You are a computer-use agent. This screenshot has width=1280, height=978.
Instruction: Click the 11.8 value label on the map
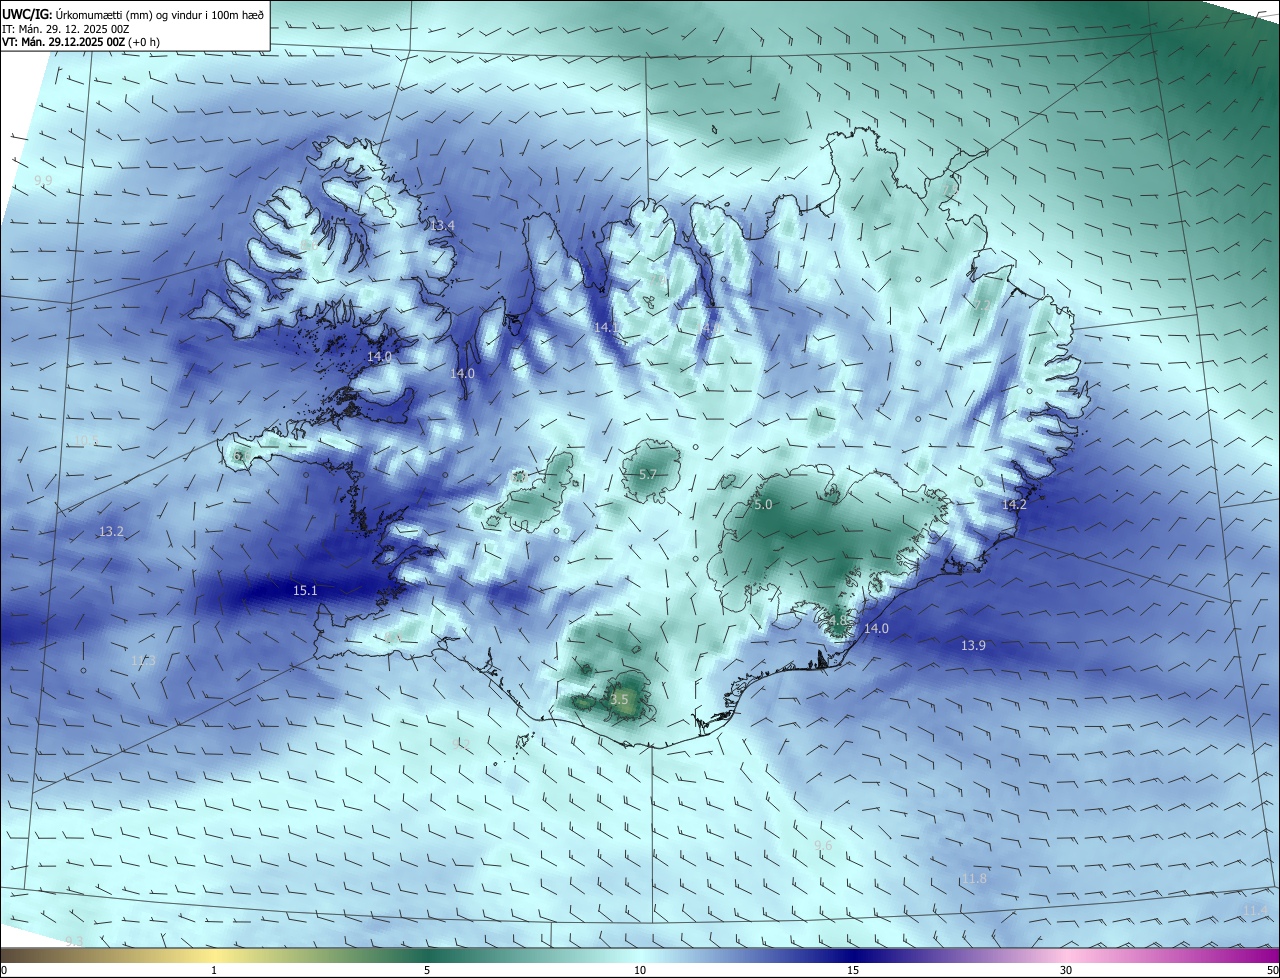974,879
